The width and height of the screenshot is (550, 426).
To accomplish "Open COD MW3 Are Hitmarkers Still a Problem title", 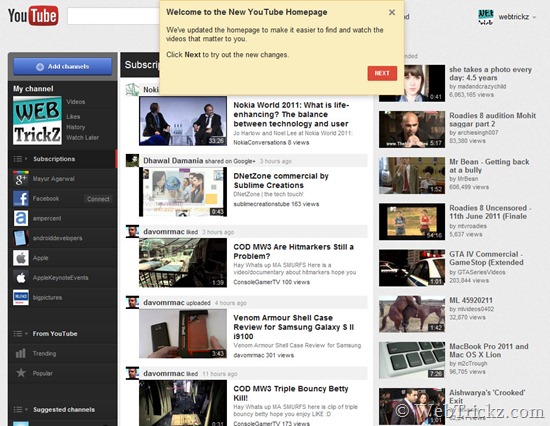I will 294,251.
